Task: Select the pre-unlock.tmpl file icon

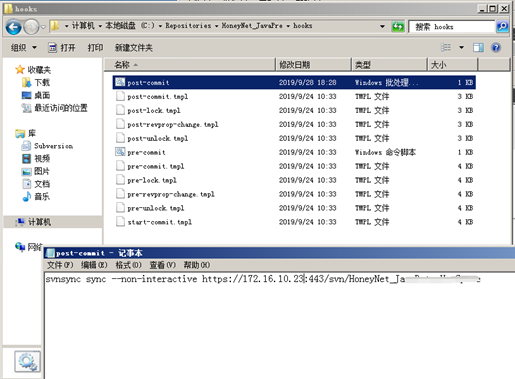Action: pyautogui.click(x=120, y=208)
